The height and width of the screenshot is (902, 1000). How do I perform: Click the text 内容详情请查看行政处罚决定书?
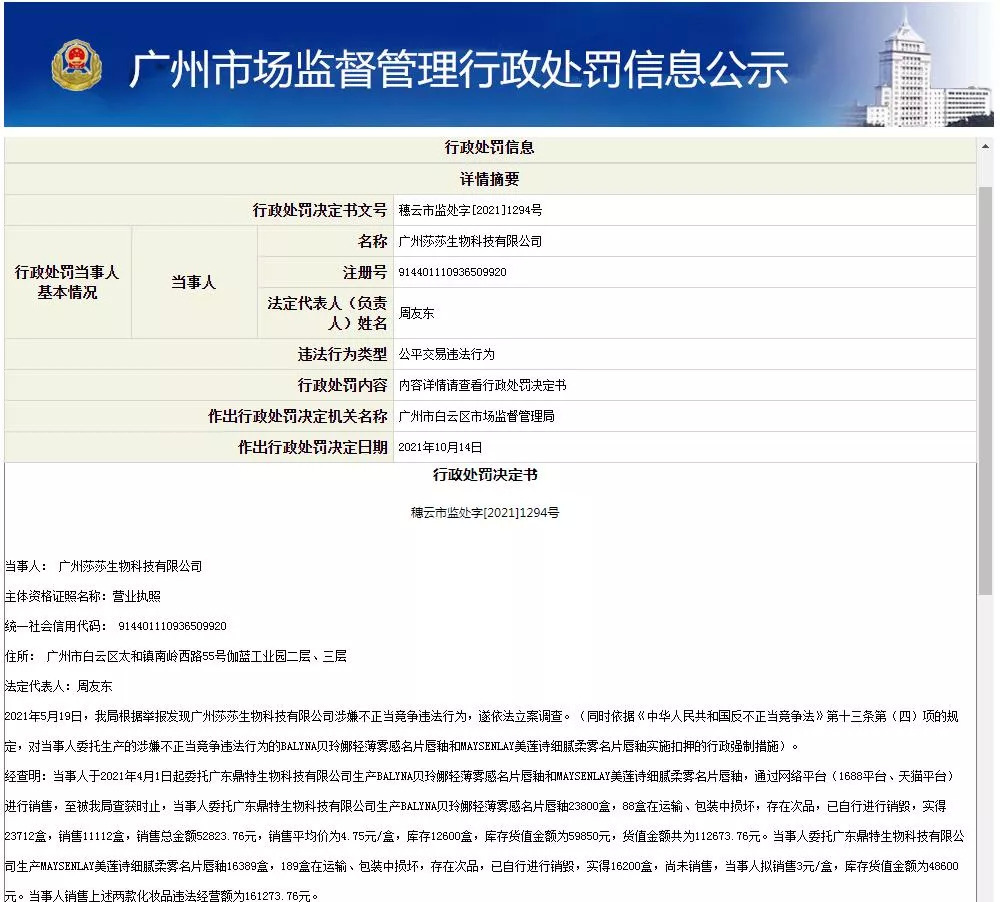click(x=482, y=385)
